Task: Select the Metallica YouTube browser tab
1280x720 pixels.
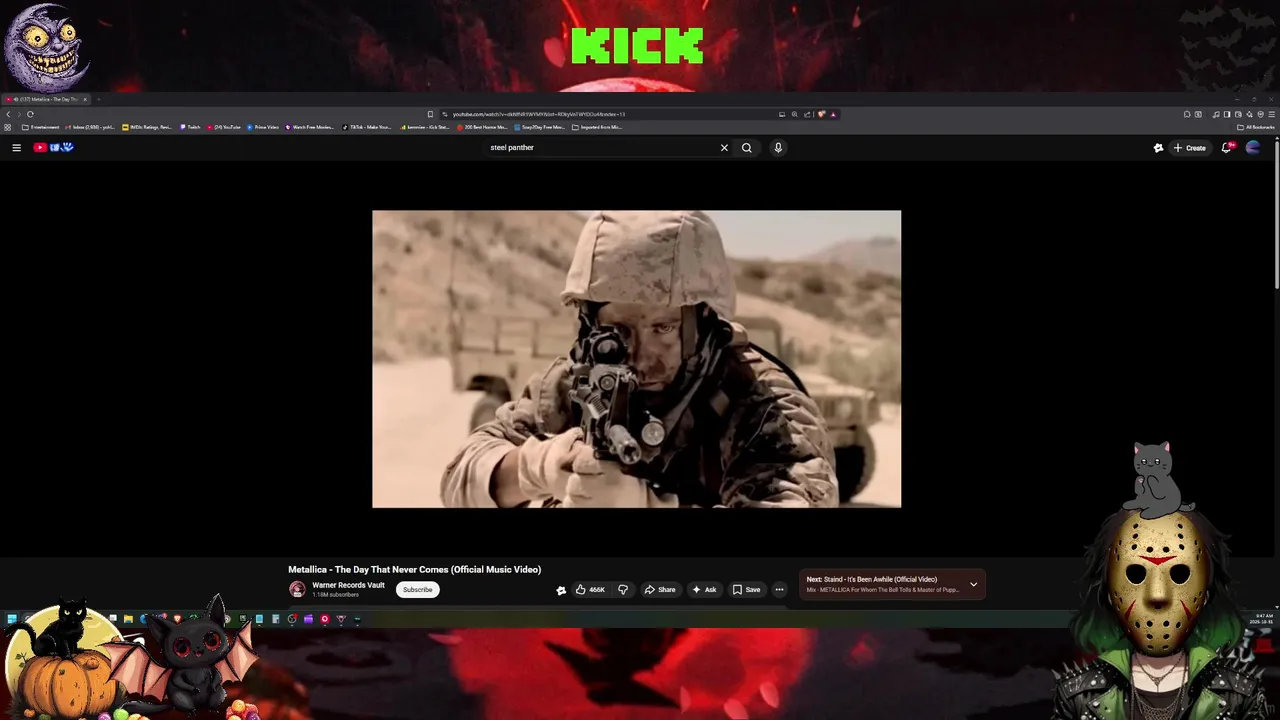Action: (x=45, y=99)
